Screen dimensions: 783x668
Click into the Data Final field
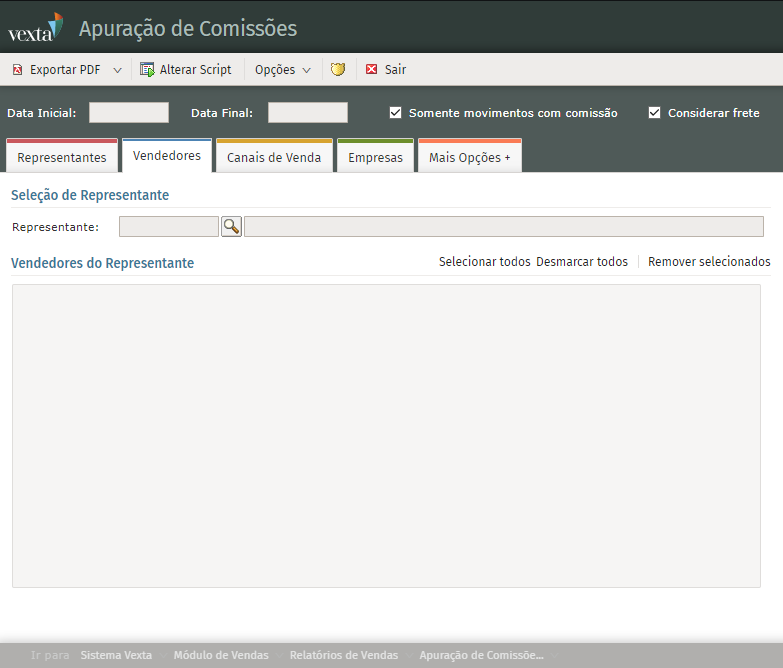pyautogui.click(x=308, y=113)
